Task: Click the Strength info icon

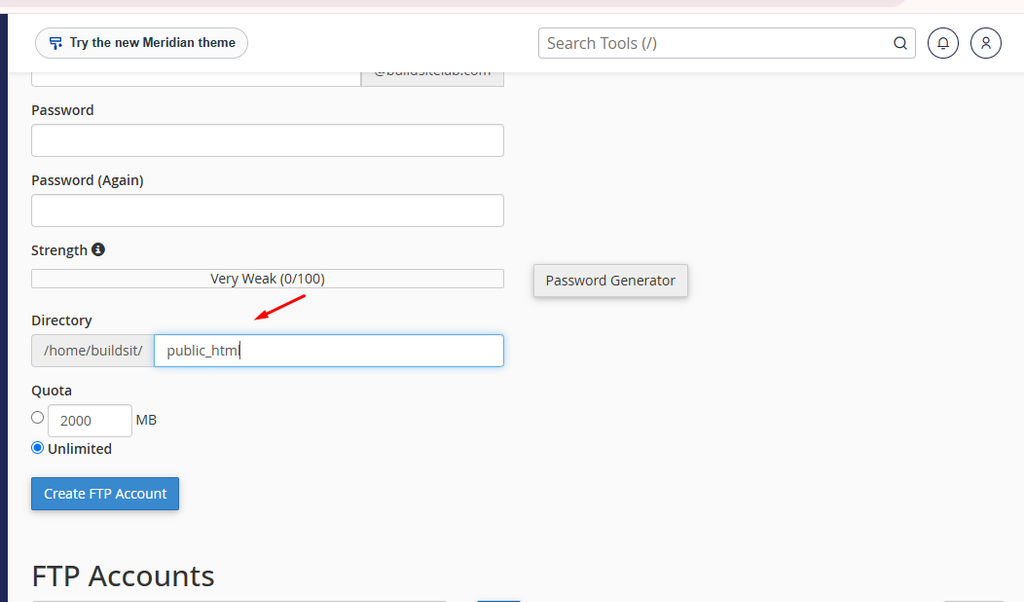Action: coord(98,249)
